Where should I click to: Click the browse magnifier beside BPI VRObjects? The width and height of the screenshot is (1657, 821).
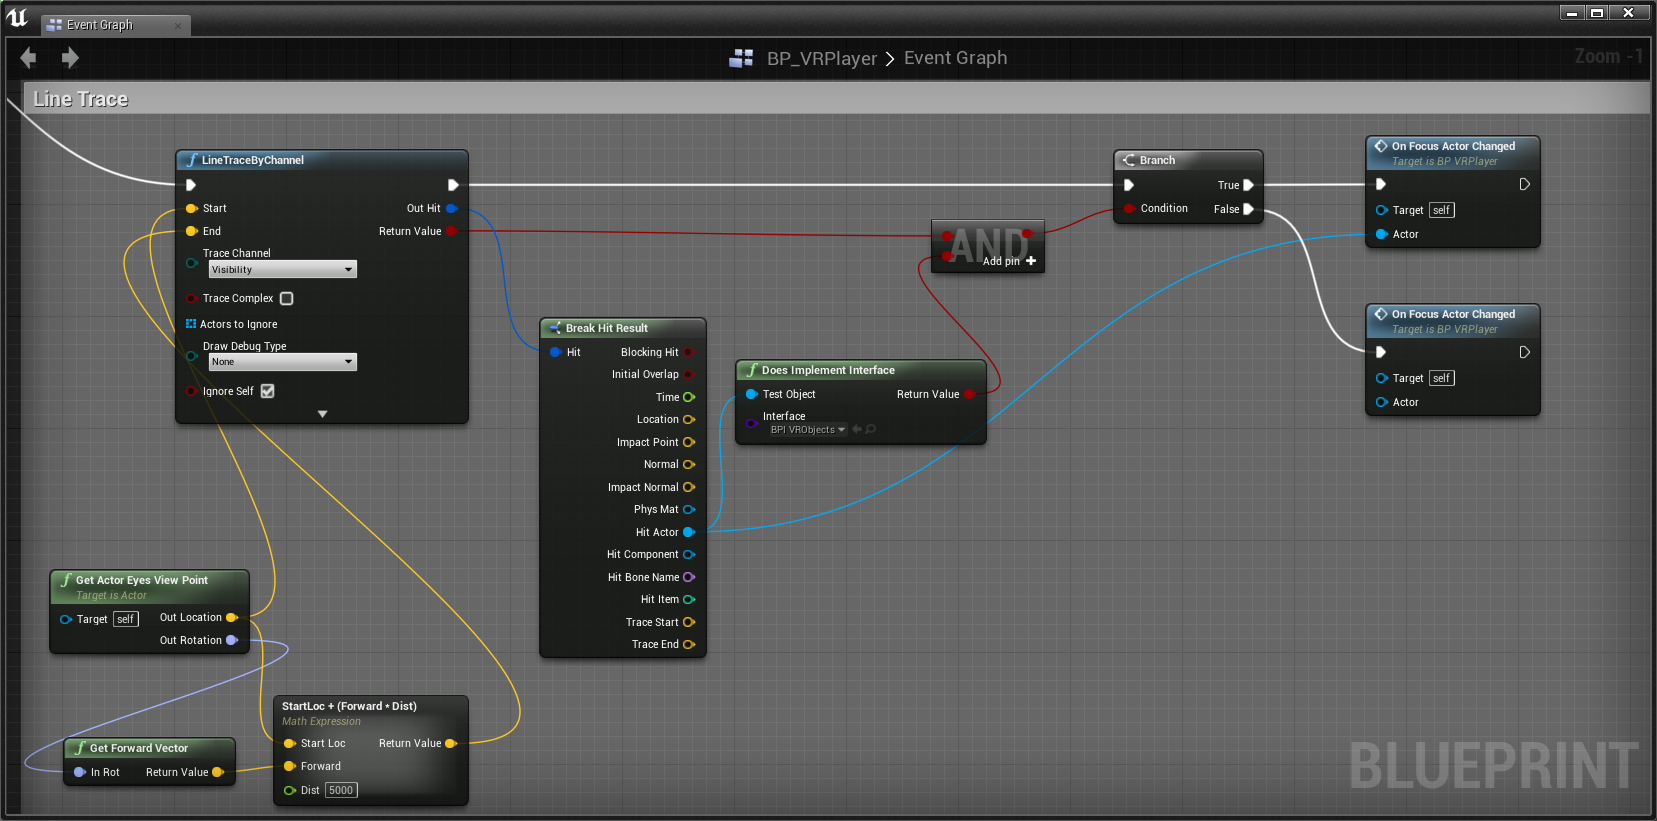871,430
